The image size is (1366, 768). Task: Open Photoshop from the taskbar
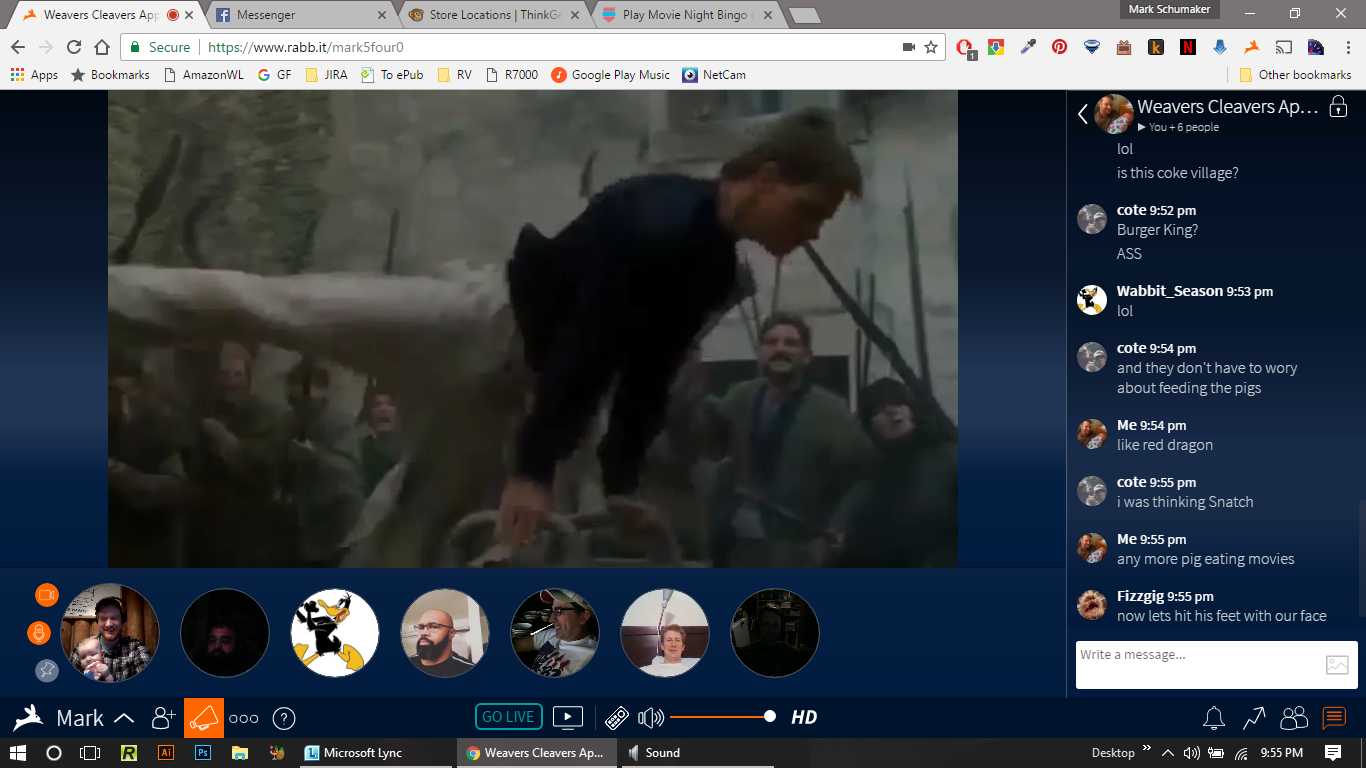pos(203,753)
